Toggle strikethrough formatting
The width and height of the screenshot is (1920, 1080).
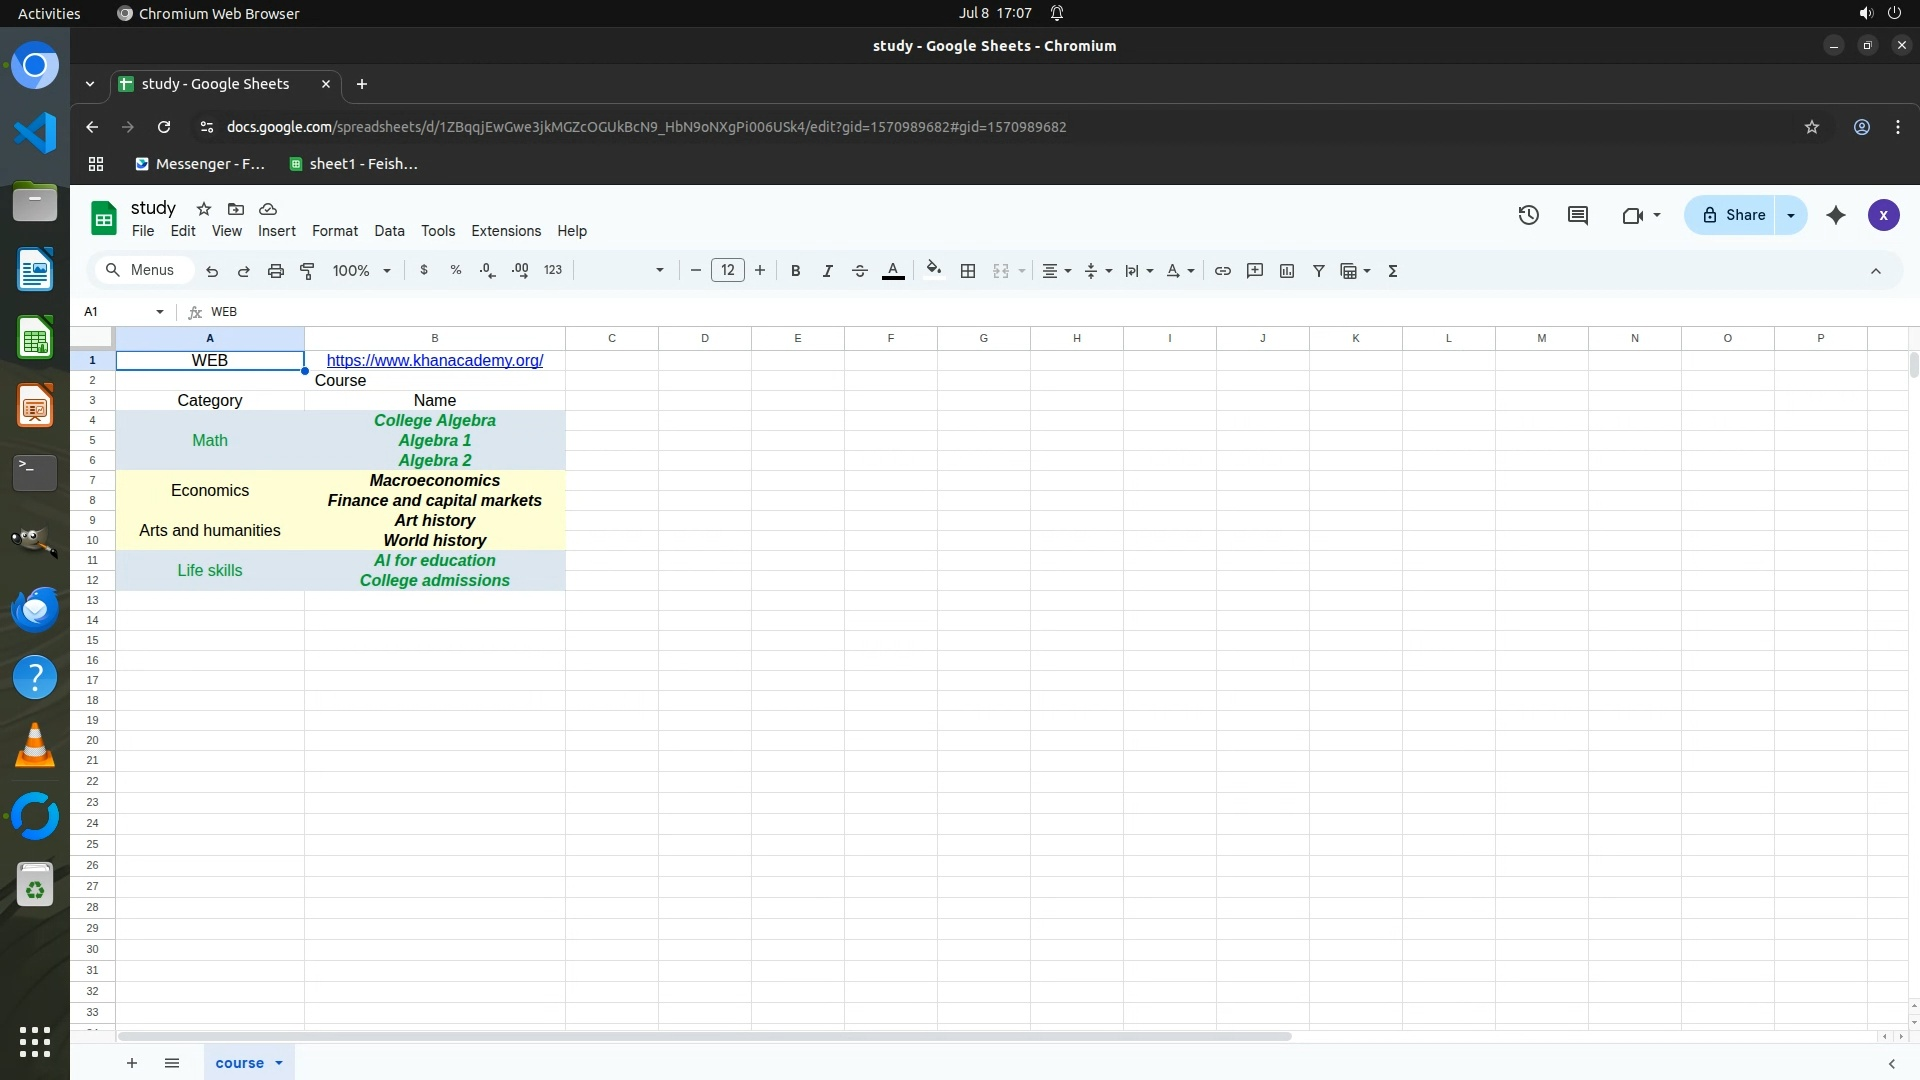point(860,271)
